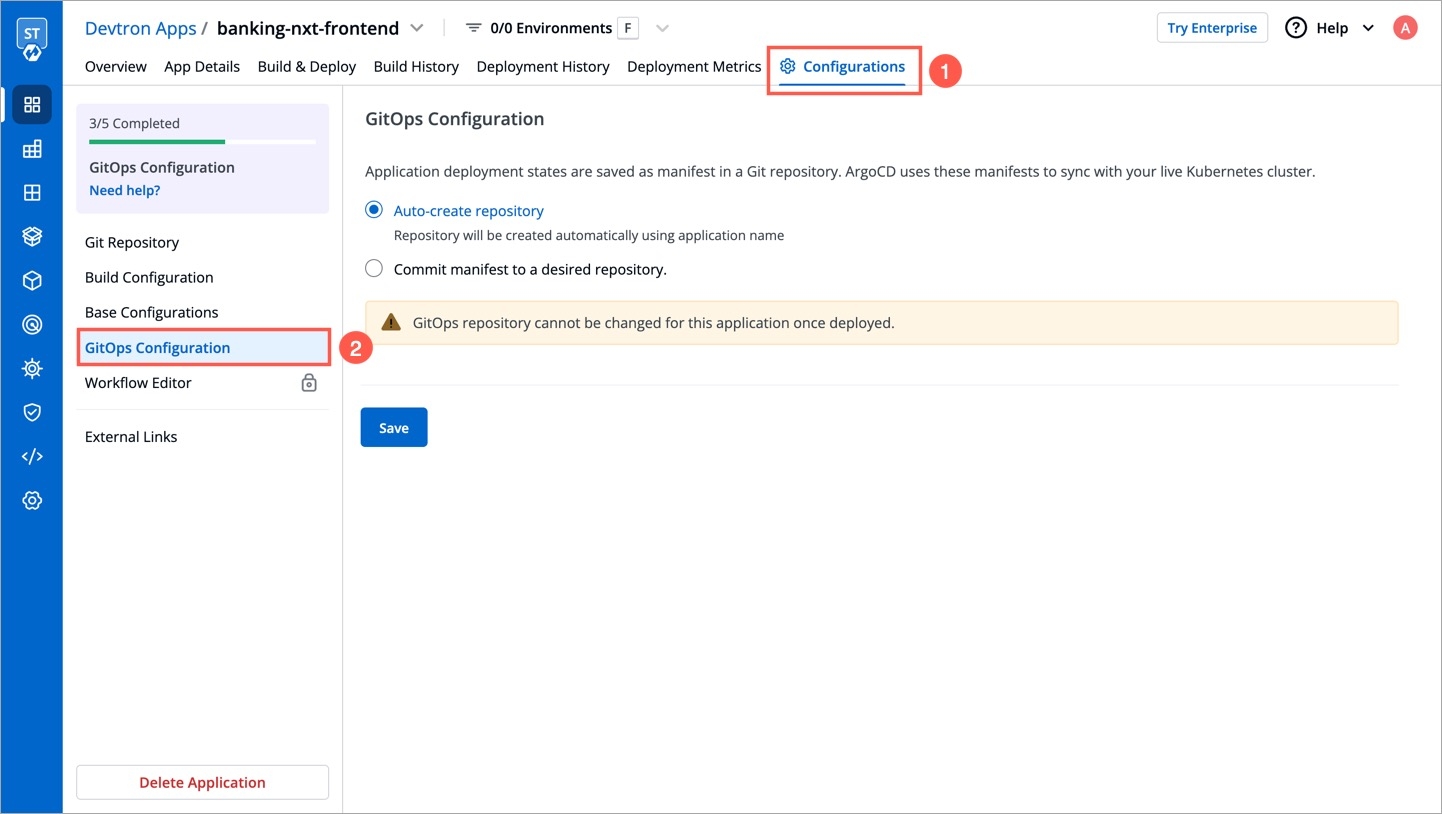Open Chart Store stacked-layers sidebar icon

pos(32,237)
